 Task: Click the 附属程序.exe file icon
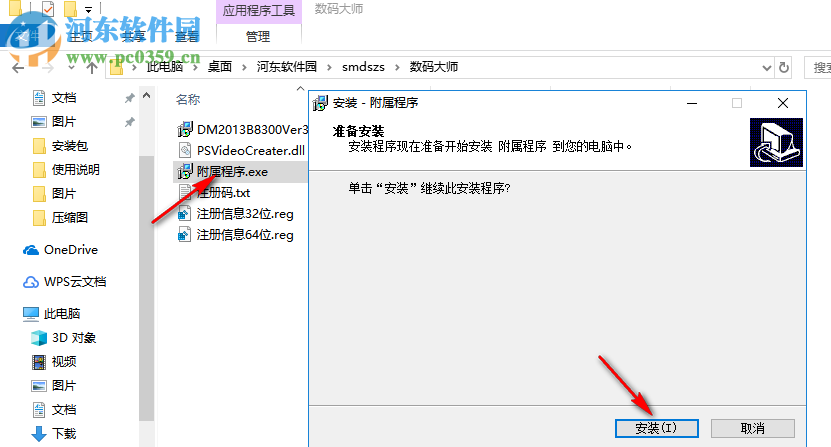tap(184, 171)
